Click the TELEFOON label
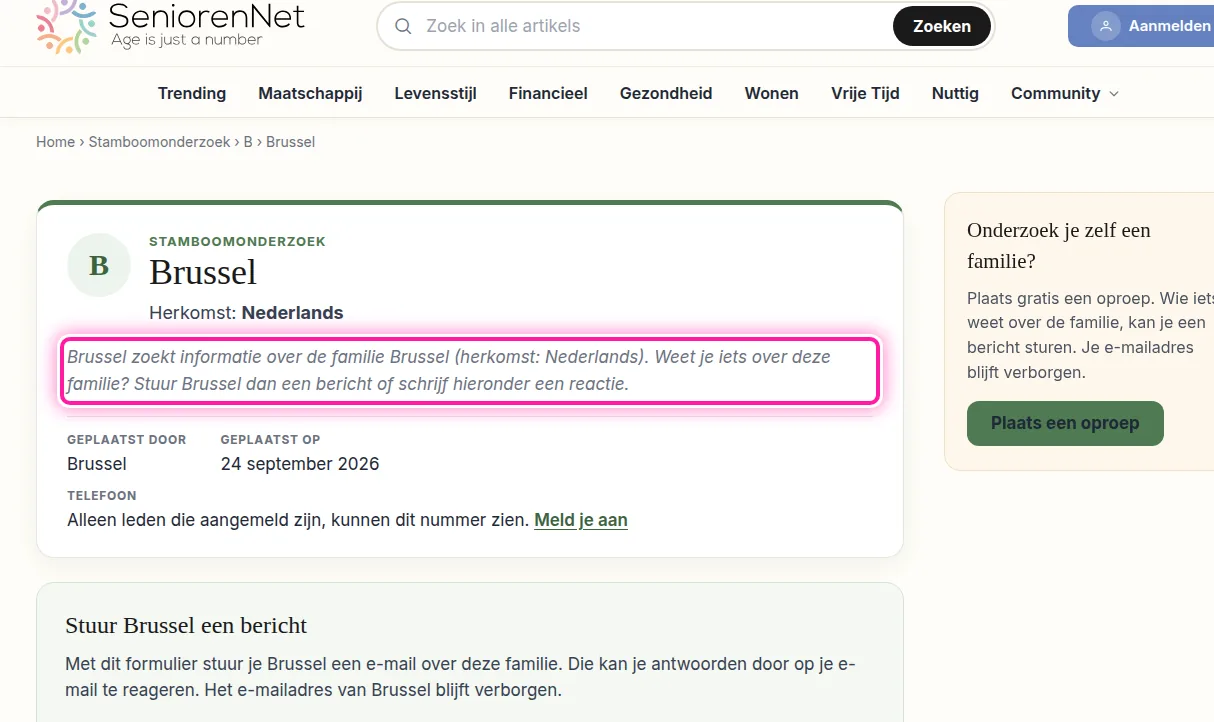Screen dimensions: 1214x722 pos(102,496)
